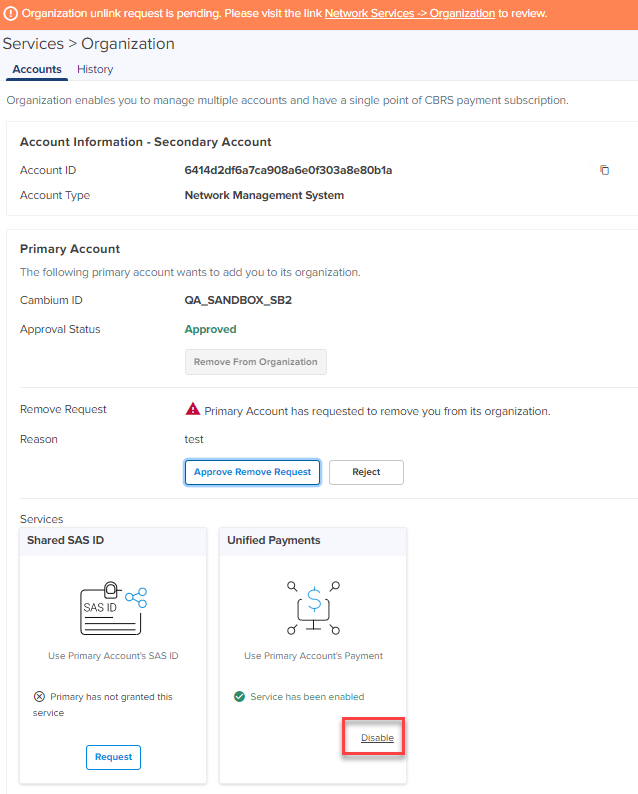This screenshot has height=794, width=638.
Task: Click the orange banner alert icon
Action: click(x=10, y=13)
